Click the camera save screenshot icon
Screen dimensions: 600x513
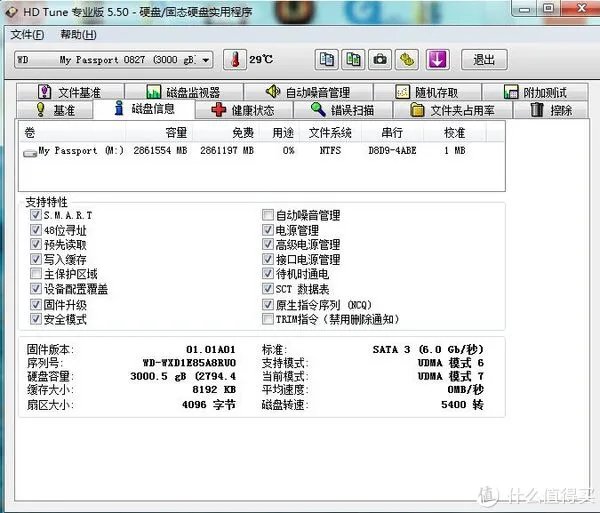(380, 60)
